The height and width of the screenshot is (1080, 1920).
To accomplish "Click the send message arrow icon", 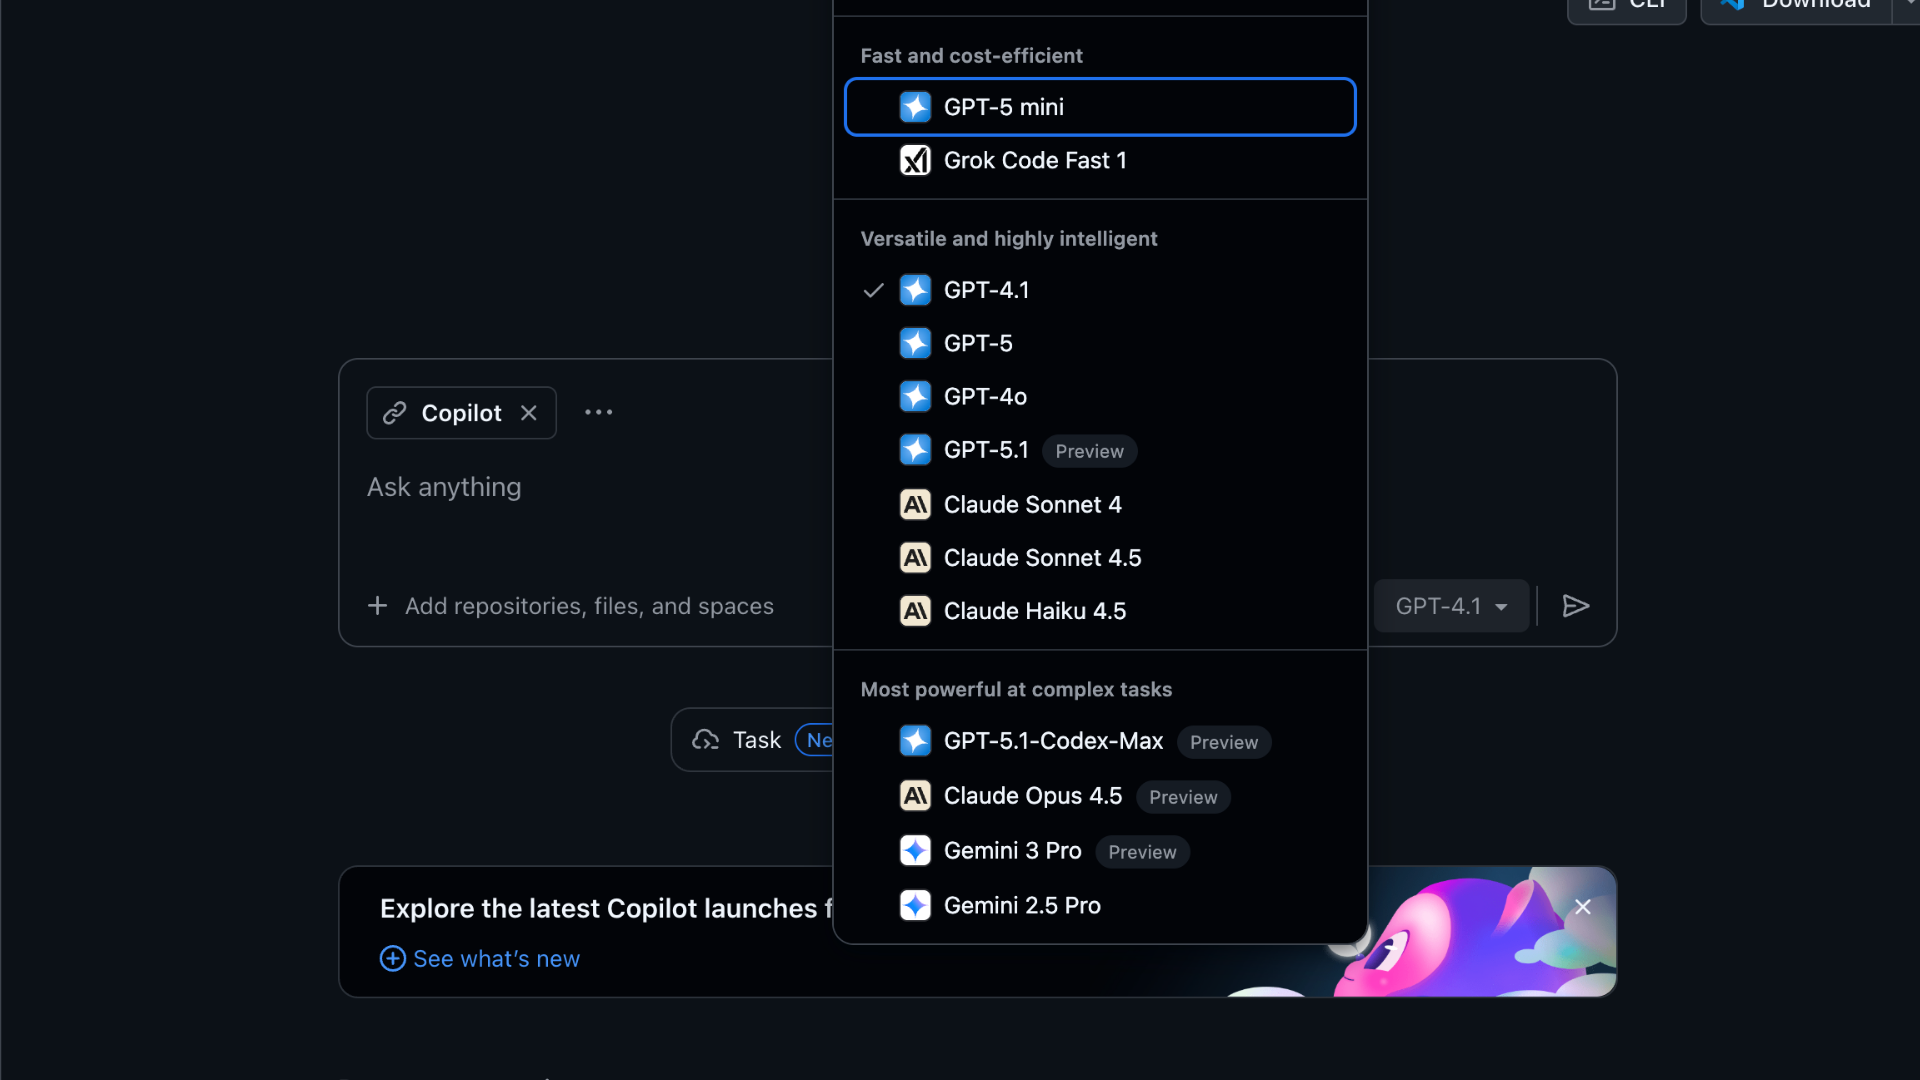I will (x=1575, y=606).
